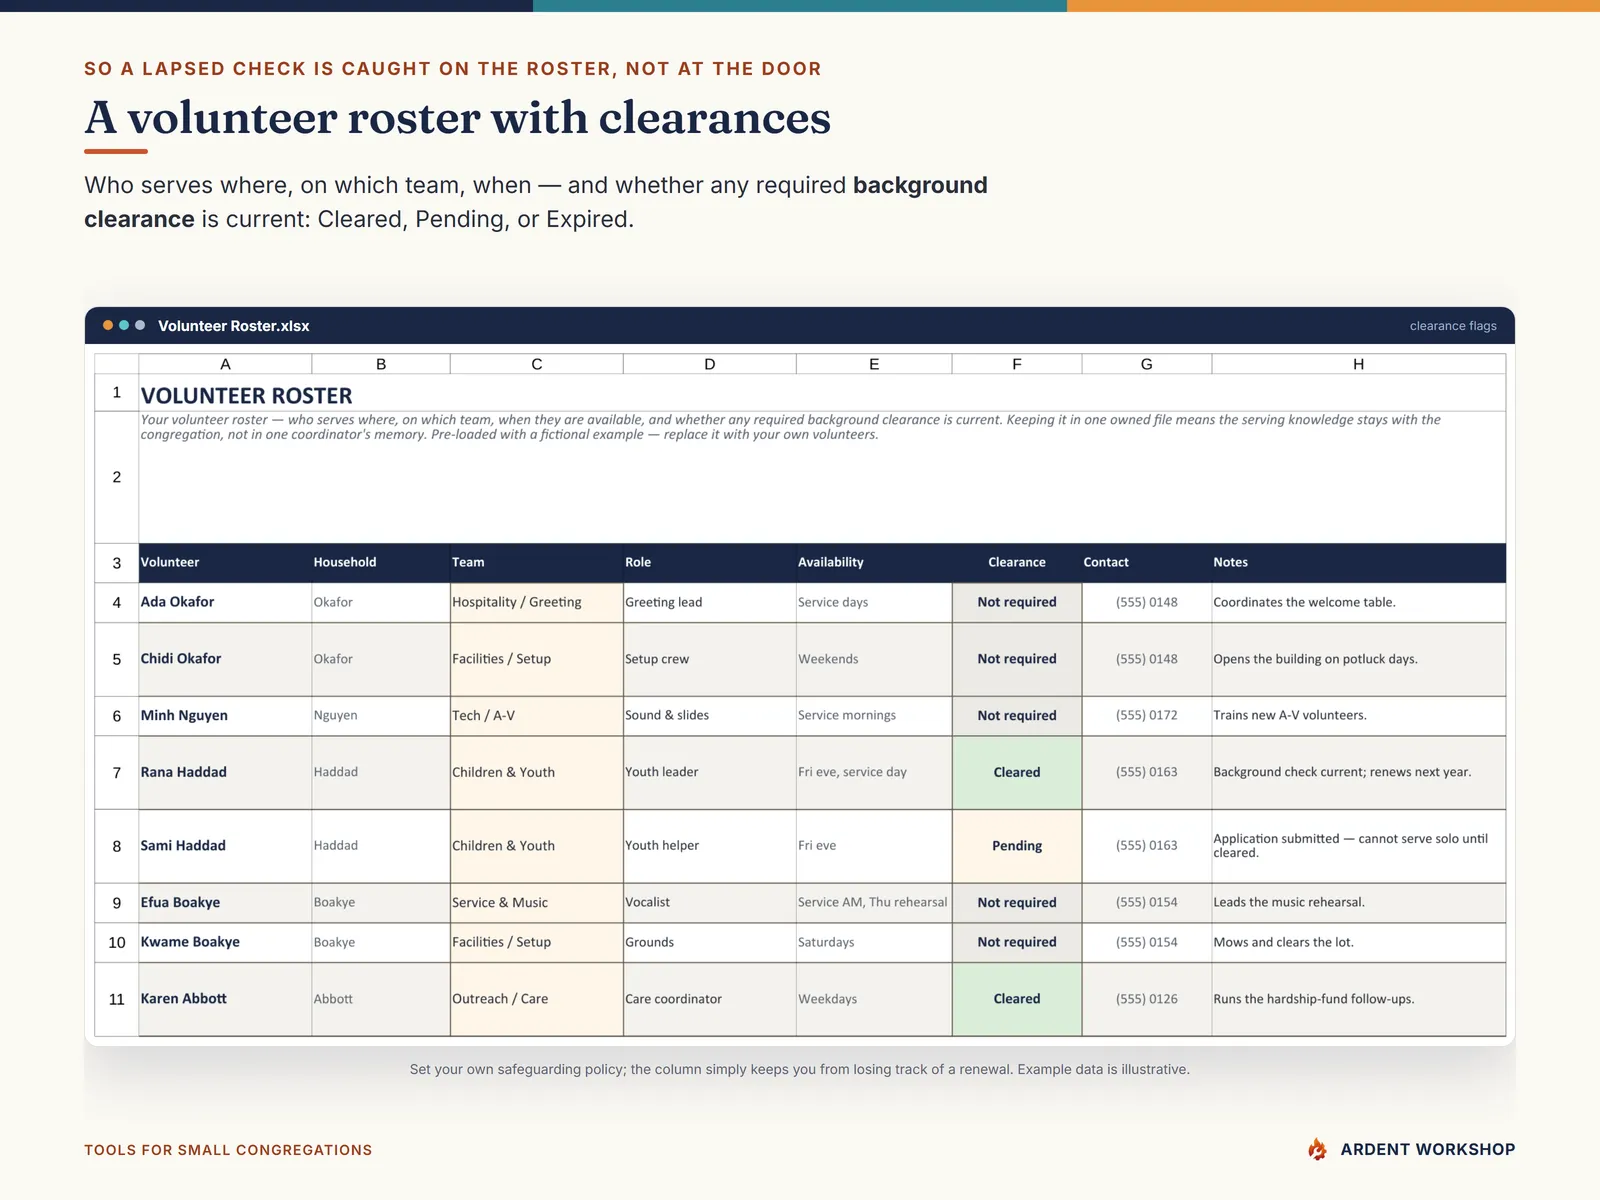Select the "Contact" column heading cell

(1147, 563)
